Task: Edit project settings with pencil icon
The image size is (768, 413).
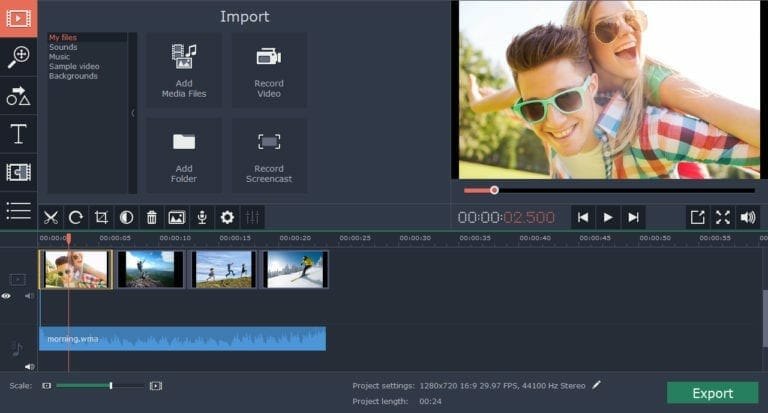Action: [x=597, y=384]
